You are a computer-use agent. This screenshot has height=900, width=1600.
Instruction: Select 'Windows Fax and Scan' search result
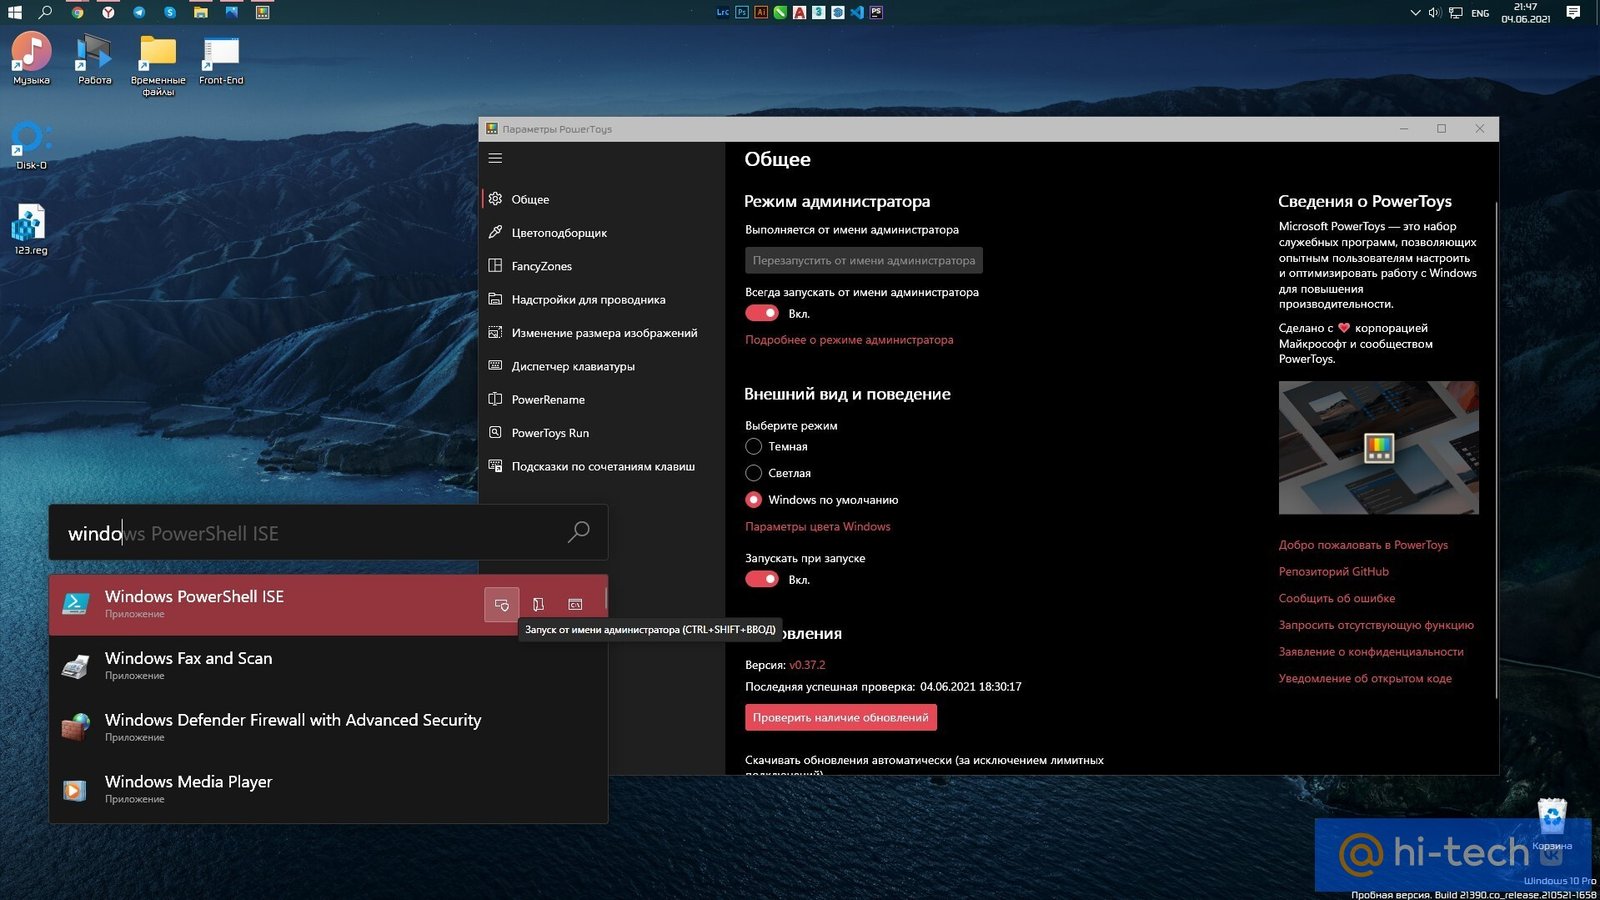pos(328,666)
